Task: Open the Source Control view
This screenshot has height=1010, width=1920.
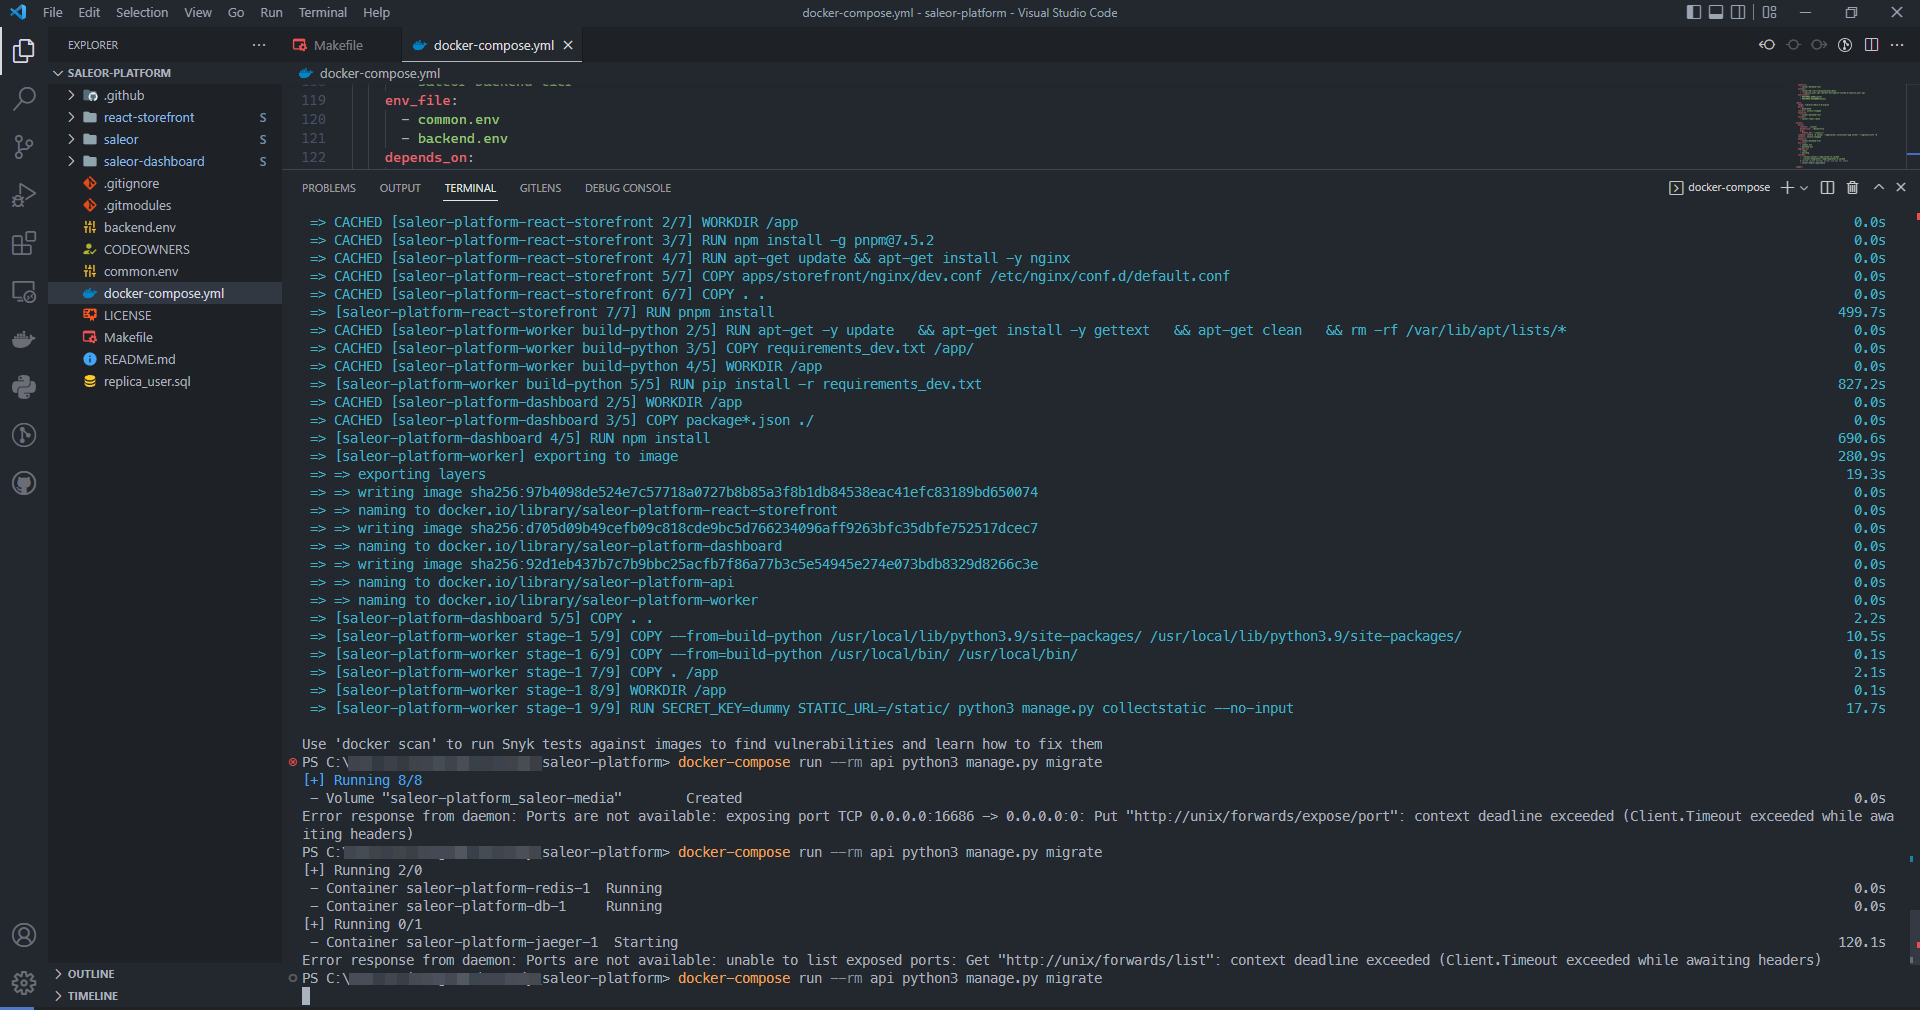Action: pyautogui.click(x=24, y=147)
